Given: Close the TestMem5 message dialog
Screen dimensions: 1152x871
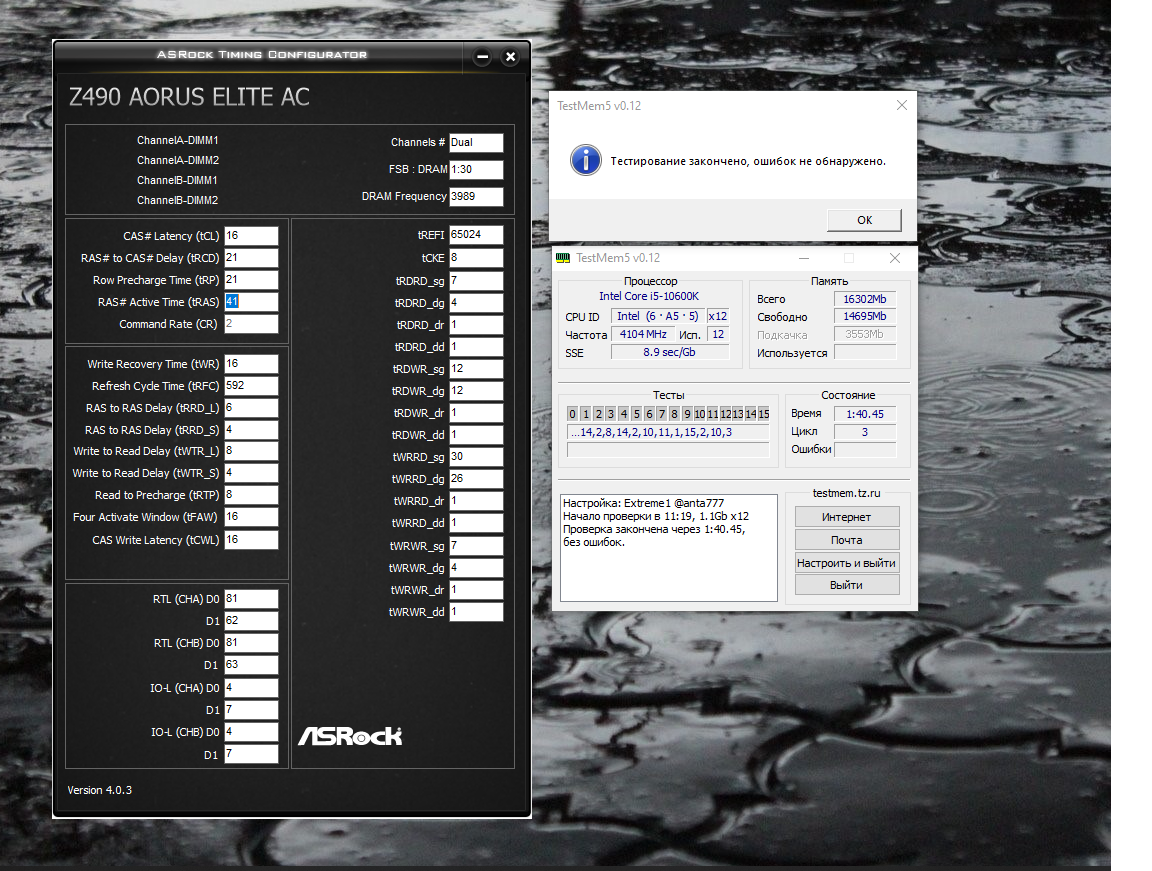Looking at the screenshot, I should click(x=901, y=105).
